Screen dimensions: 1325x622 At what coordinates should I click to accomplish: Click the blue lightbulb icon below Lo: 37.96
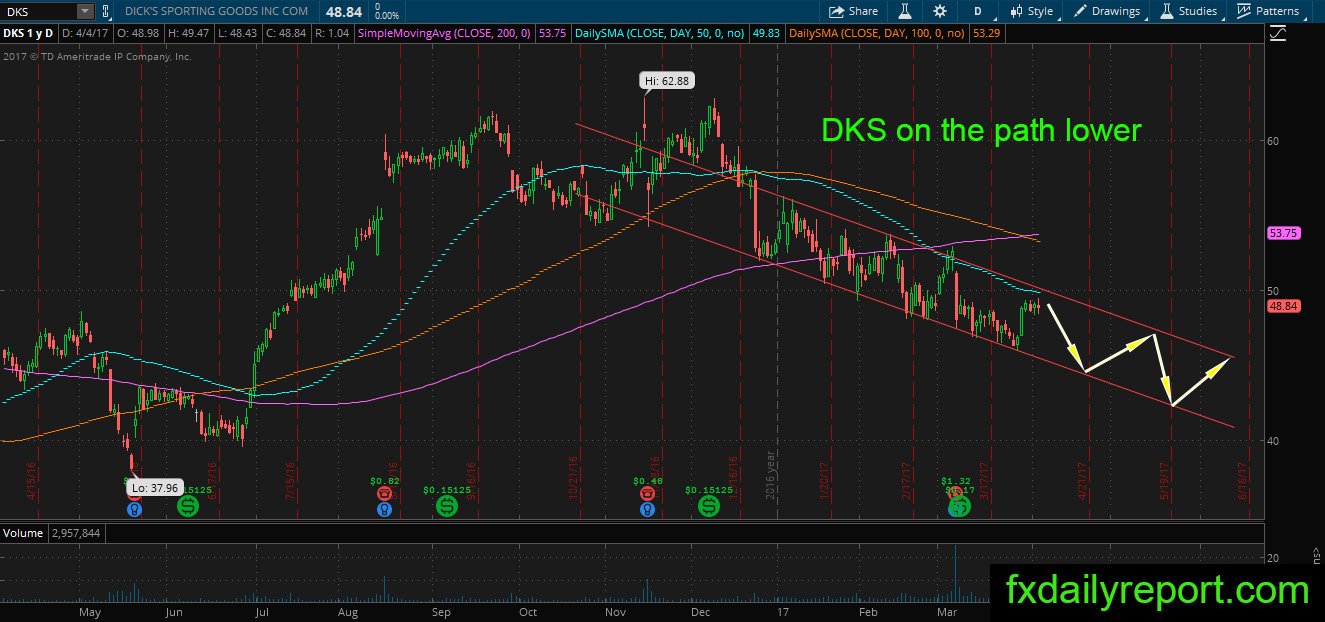[x=133, y=508]
